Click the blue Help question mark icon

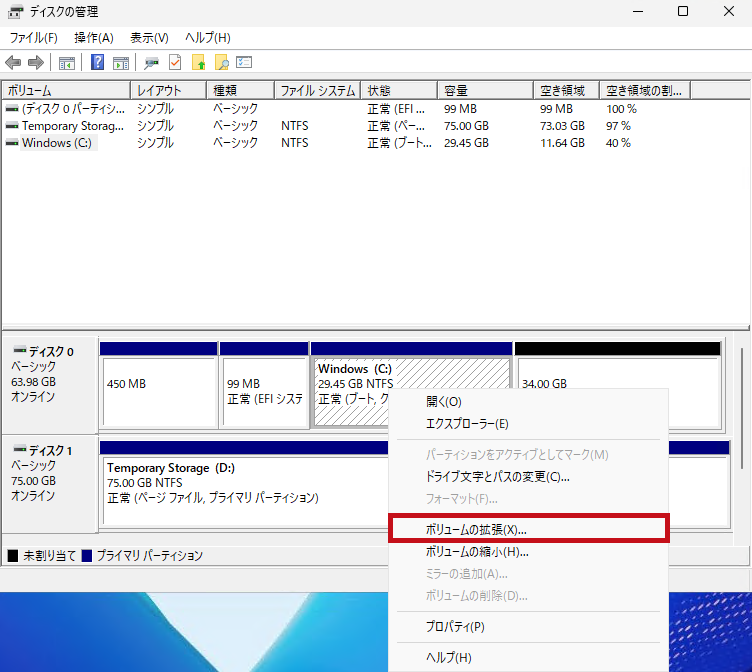pos(97,62)
